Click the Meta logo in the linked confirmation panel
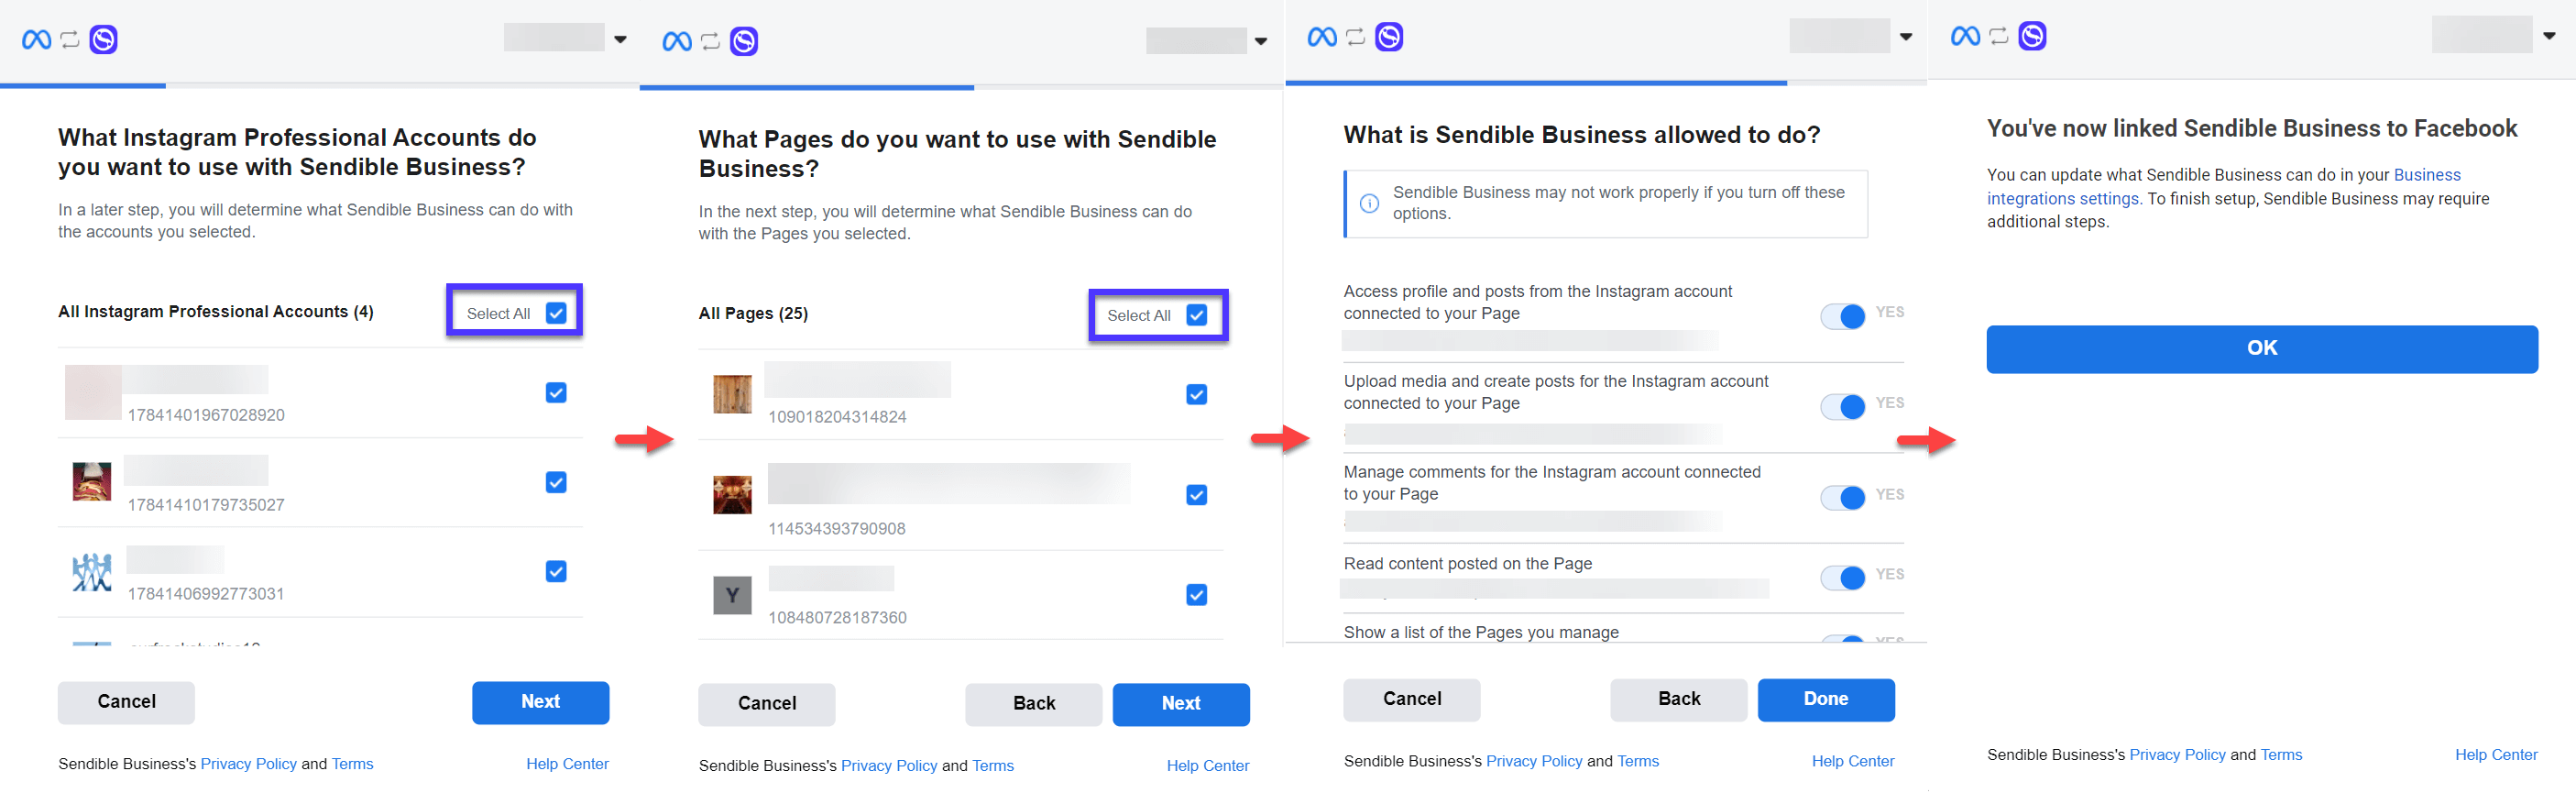This screenshot has height=793, width=2576. [1965, 36]
